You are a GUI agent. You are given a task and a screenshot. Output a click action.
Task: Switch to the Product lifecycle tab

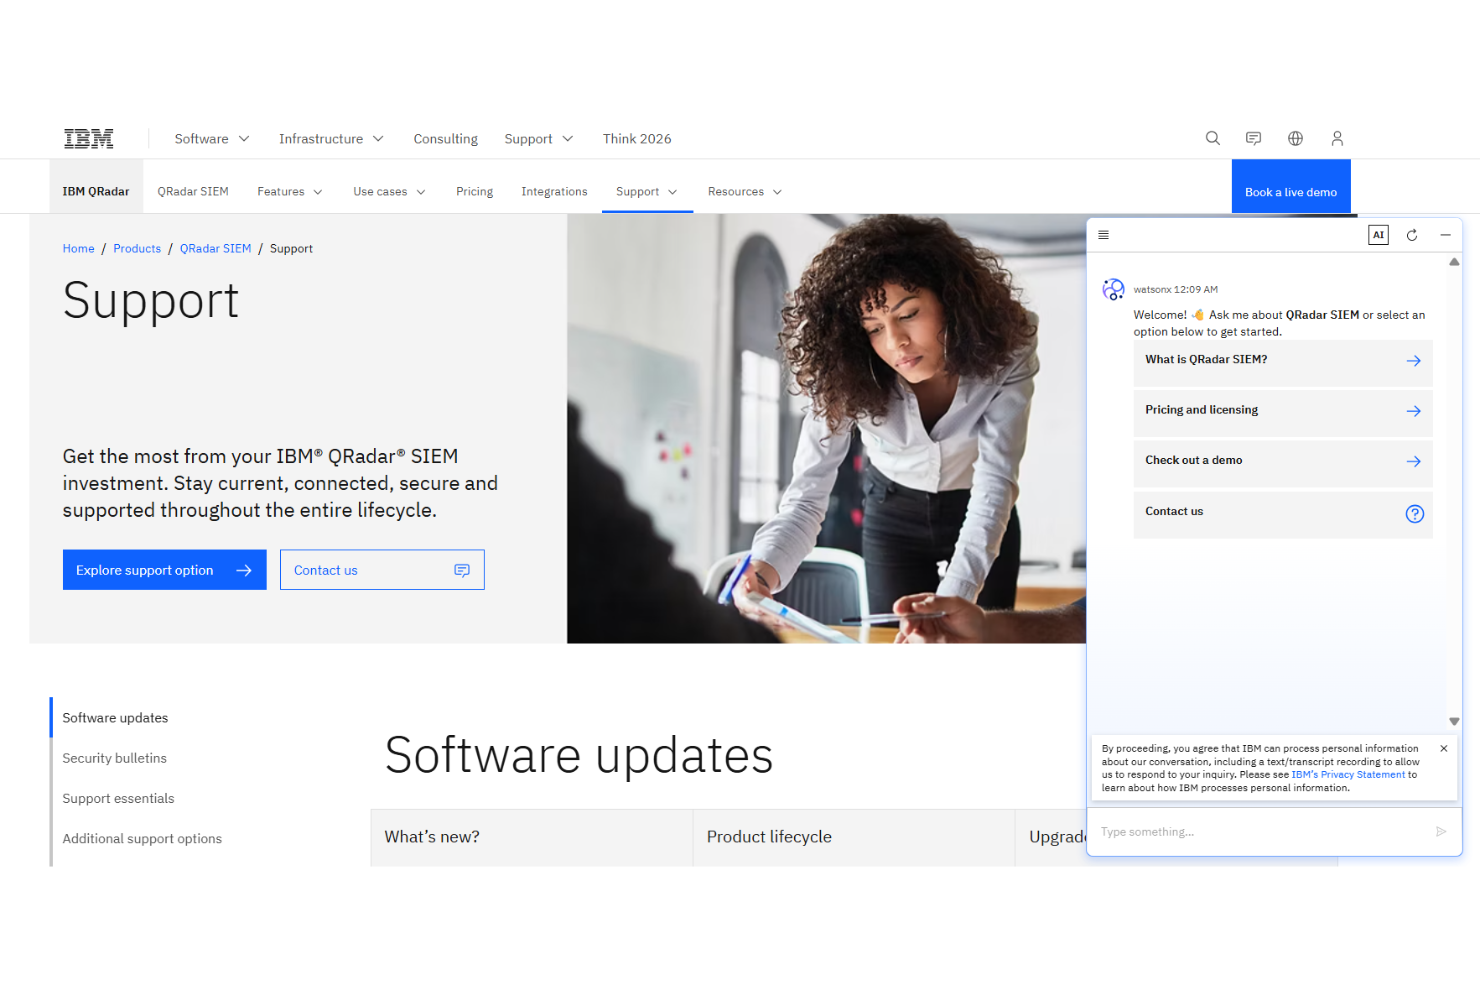tap(854, 838)
